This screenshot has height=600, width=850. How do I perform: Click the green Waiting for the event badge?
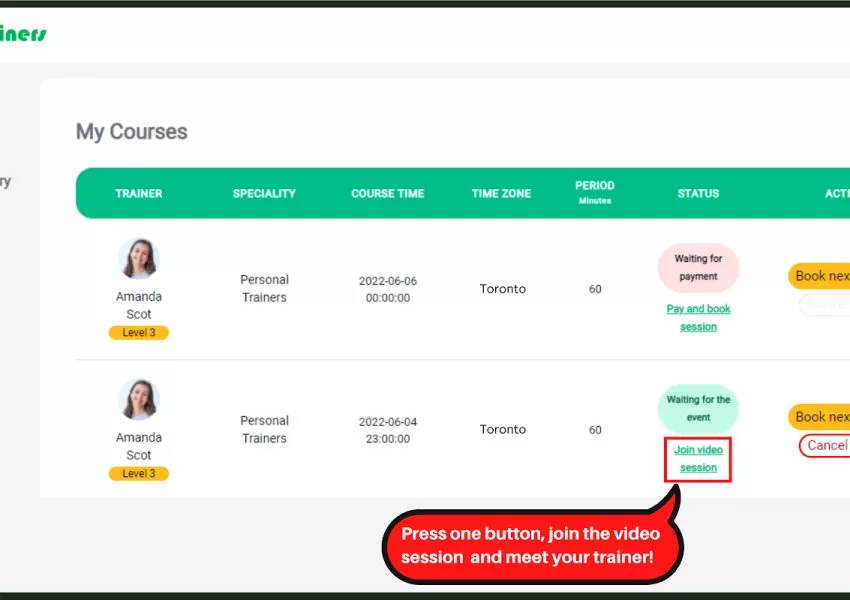[698, 408]
